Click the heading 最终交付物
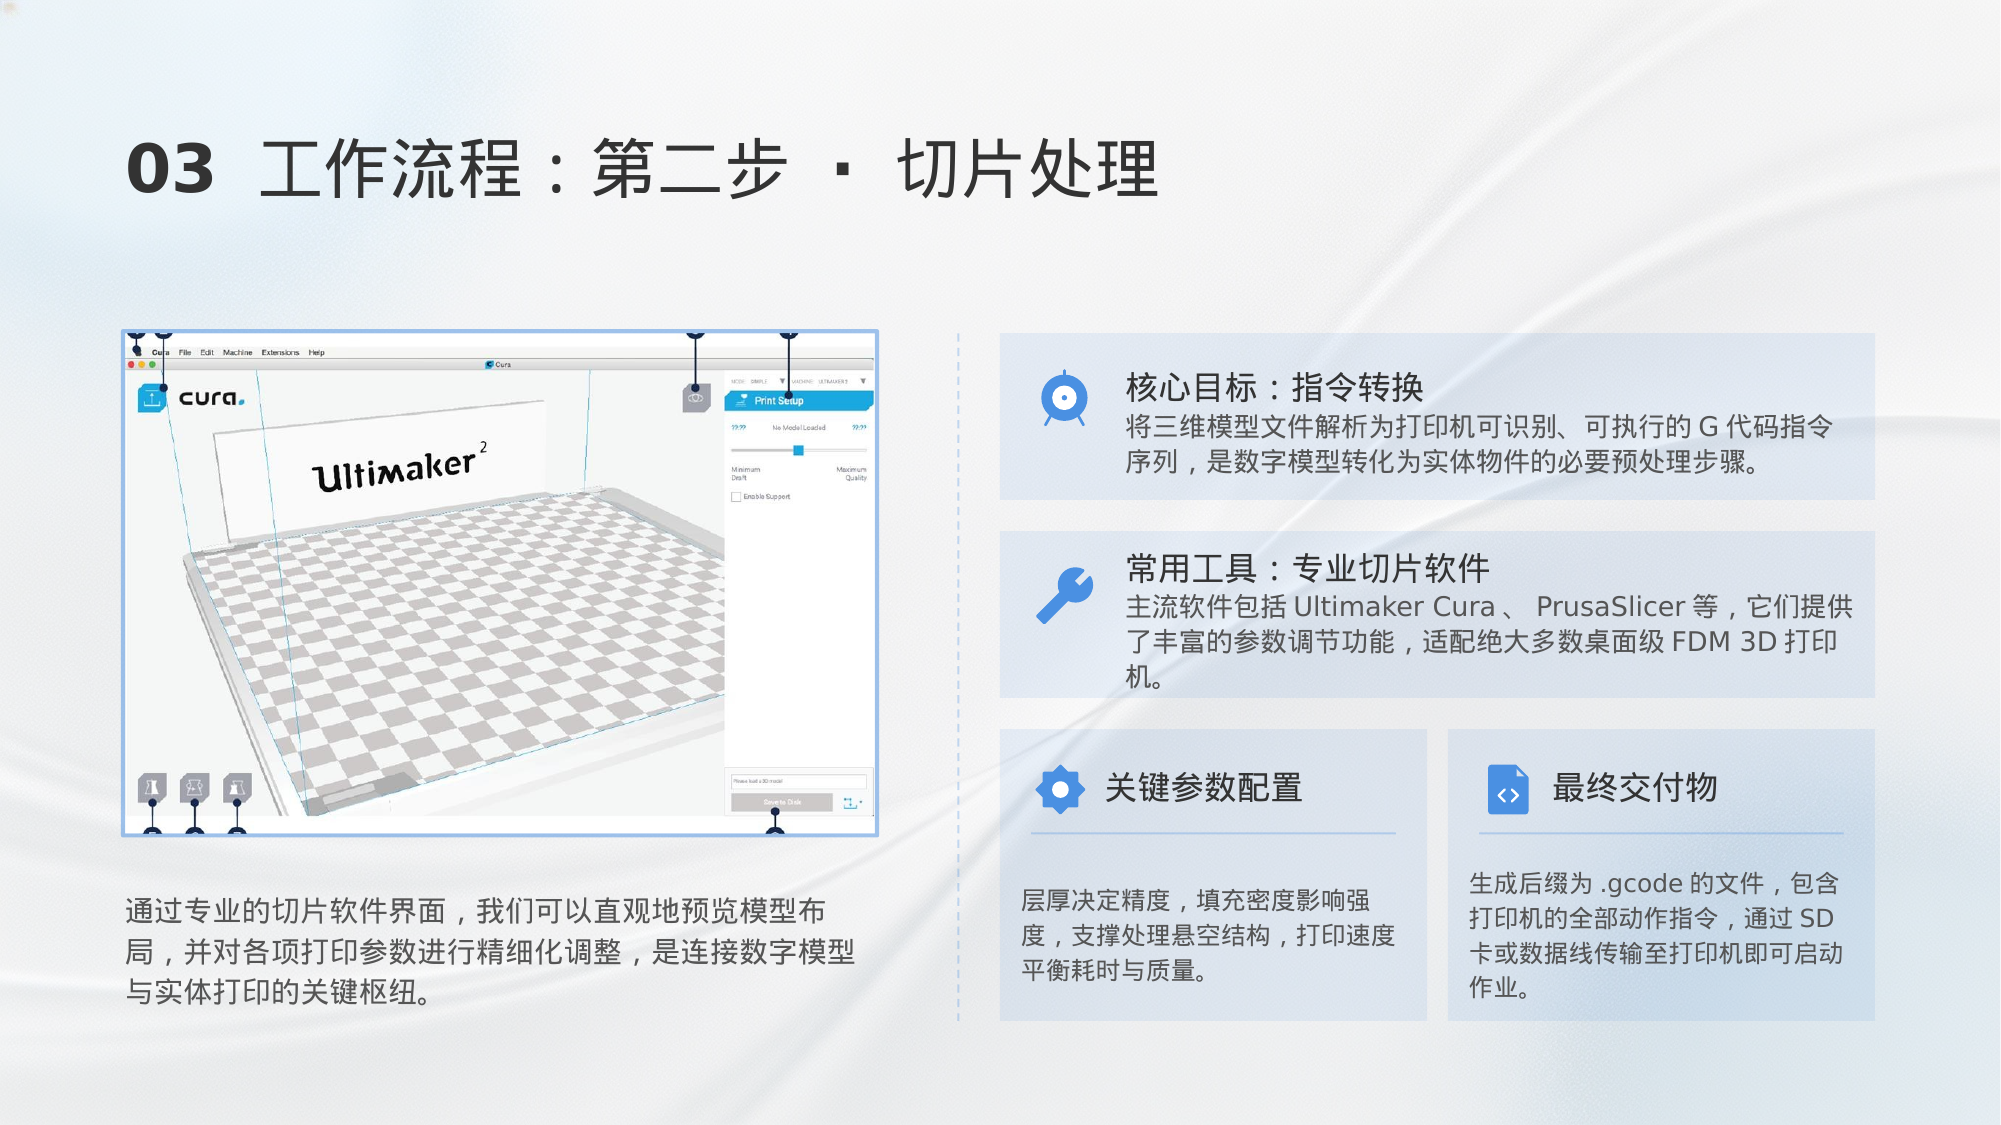Viewport: 2001px width, 1125px height. (1634, 788)
